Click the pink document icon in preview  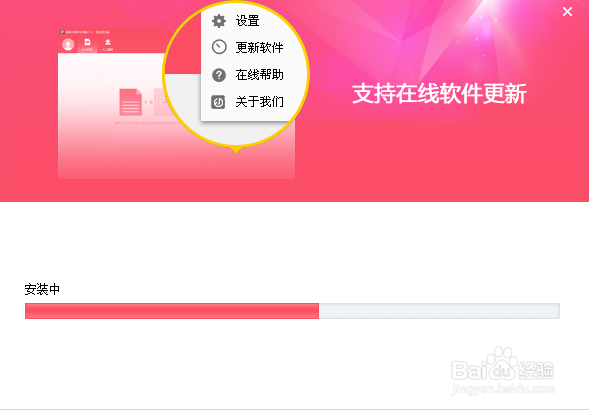click(x=130, y=102)
